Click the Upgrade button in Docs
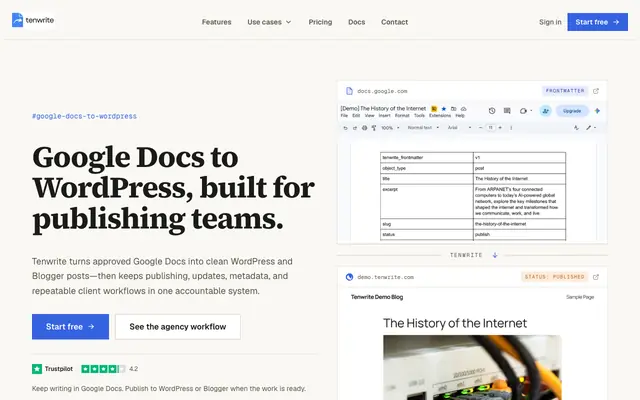This screenshot has width=640, height=400. (x=572, y=111)
